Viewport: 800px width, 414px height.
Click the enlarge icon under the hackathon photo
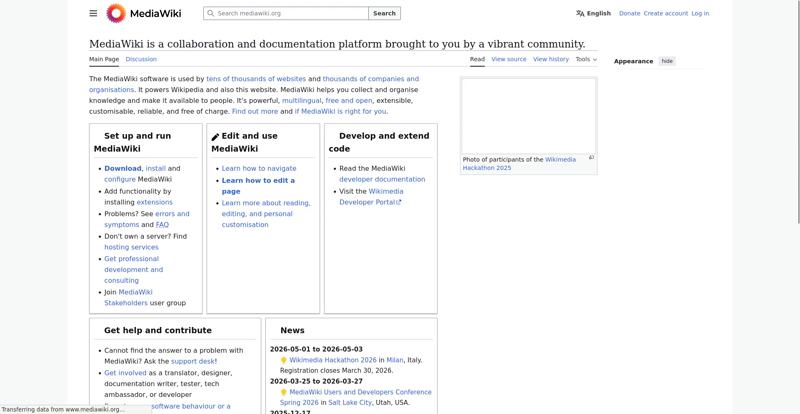(591, 157)
